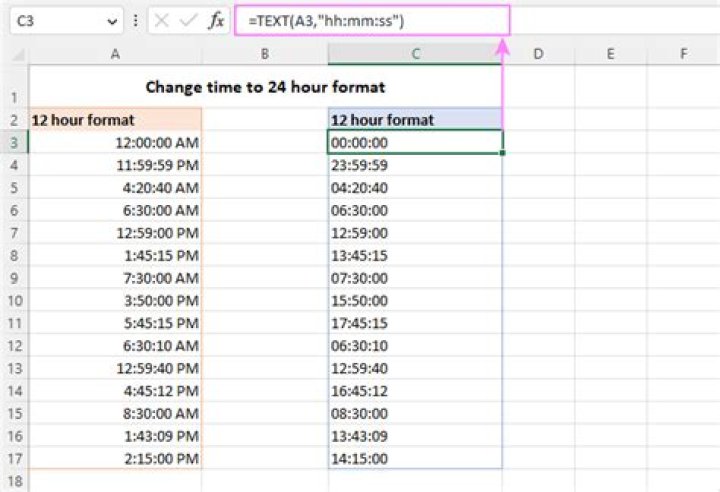
Task: Click the Cancel X icon in formula bar
Action: pyautogui.click(x=162, y=20)
